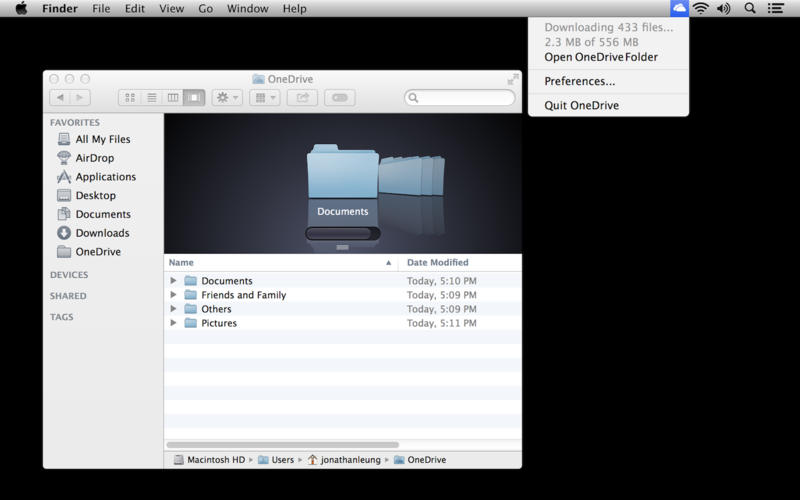The width and height of the screenshot is (800, 500).
Task: Go back with the Back arrow
Action: [x=59, y=97]
